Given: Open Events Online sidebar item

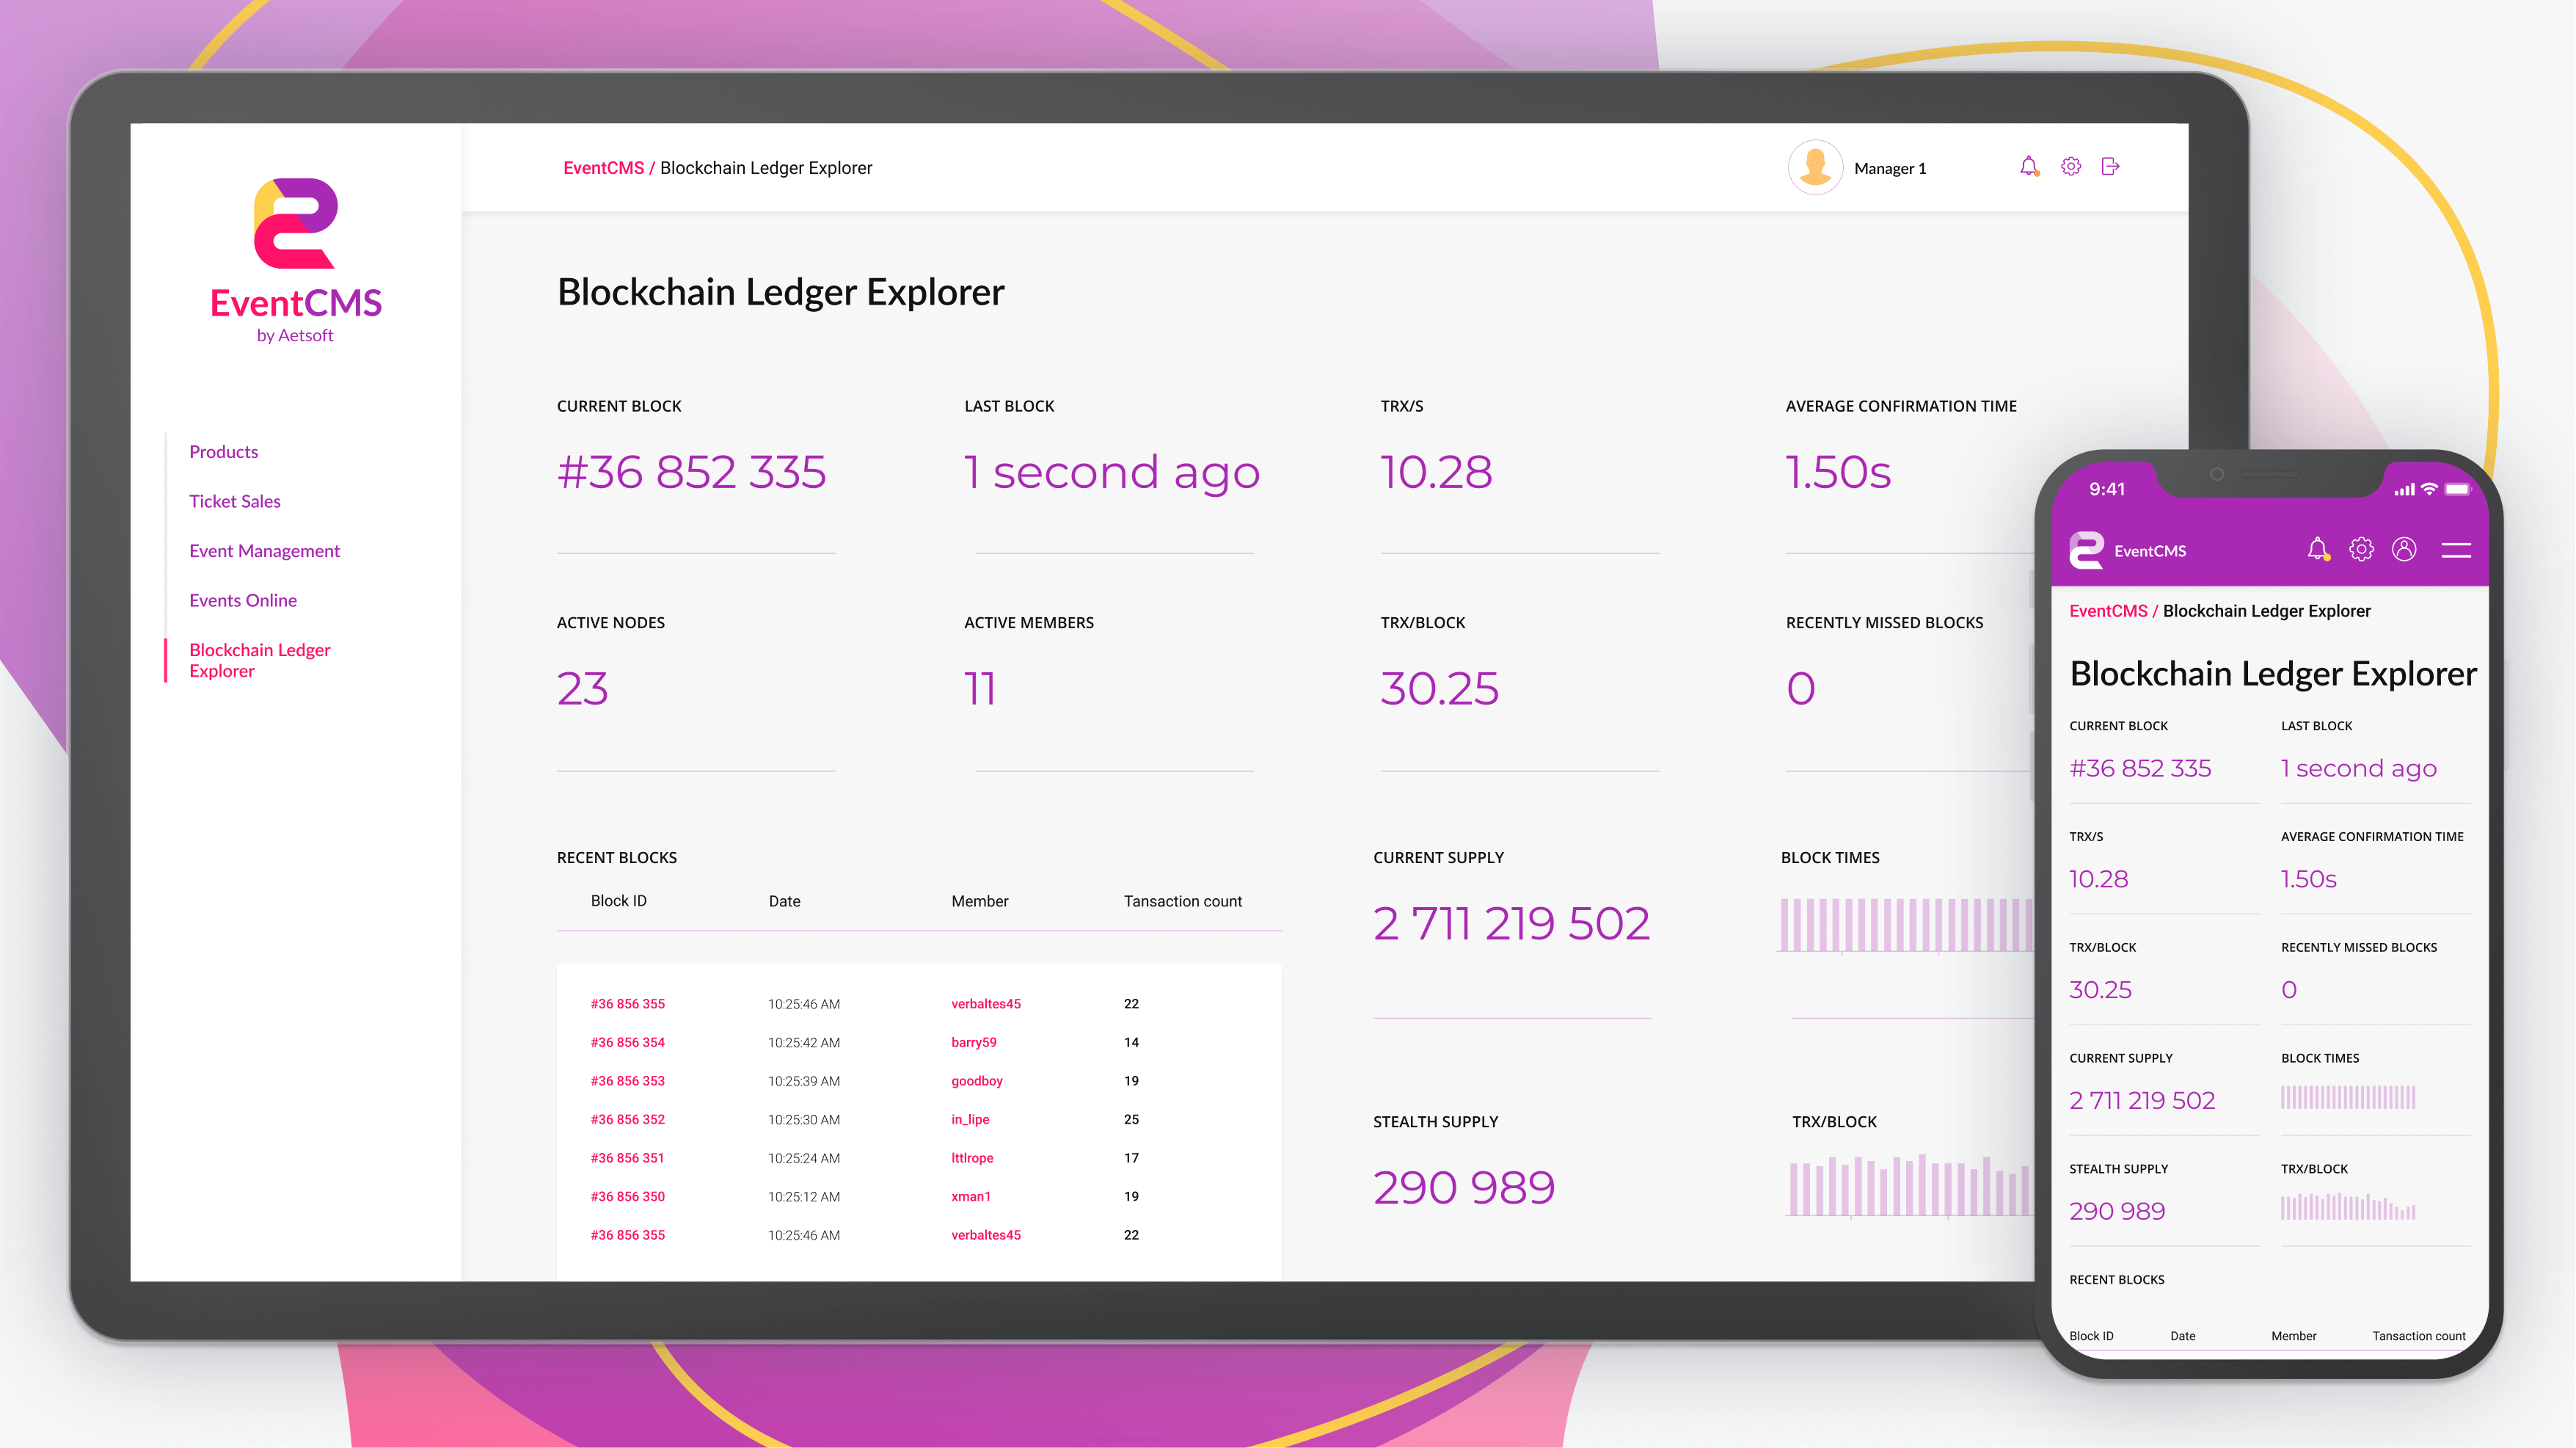Looking at the screenshot, I should pos(243,600).
